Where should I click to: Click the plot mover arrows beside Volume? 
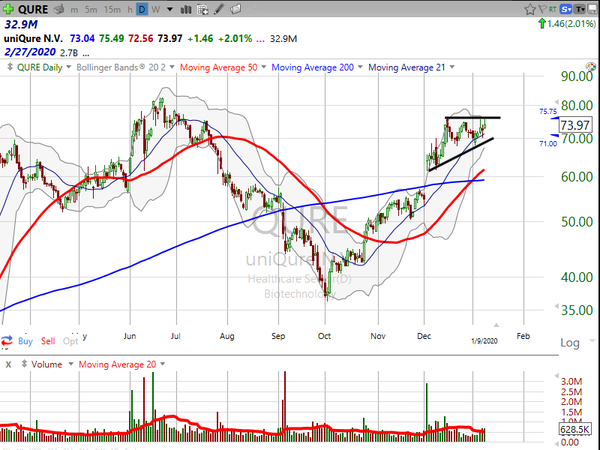[x=24, y=364]
